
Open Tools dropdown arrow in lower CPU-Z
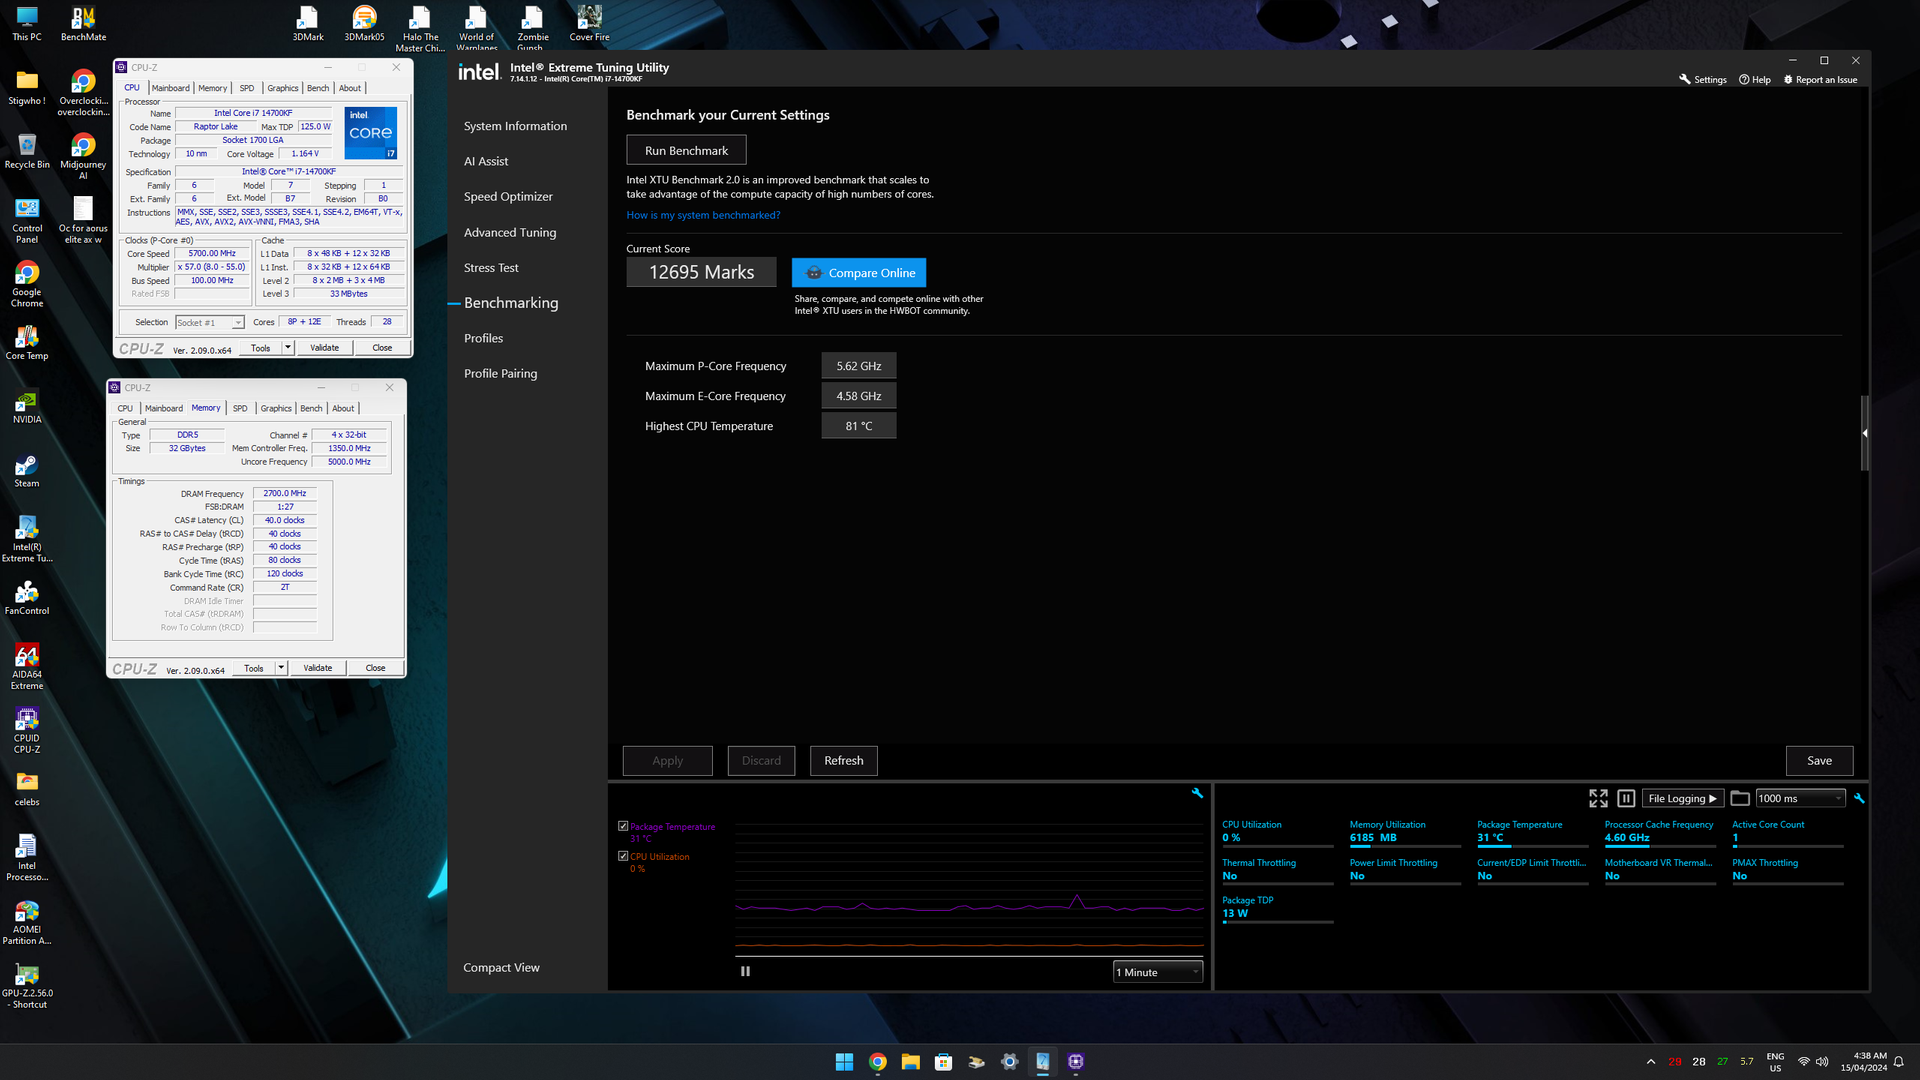pos(281,668)
